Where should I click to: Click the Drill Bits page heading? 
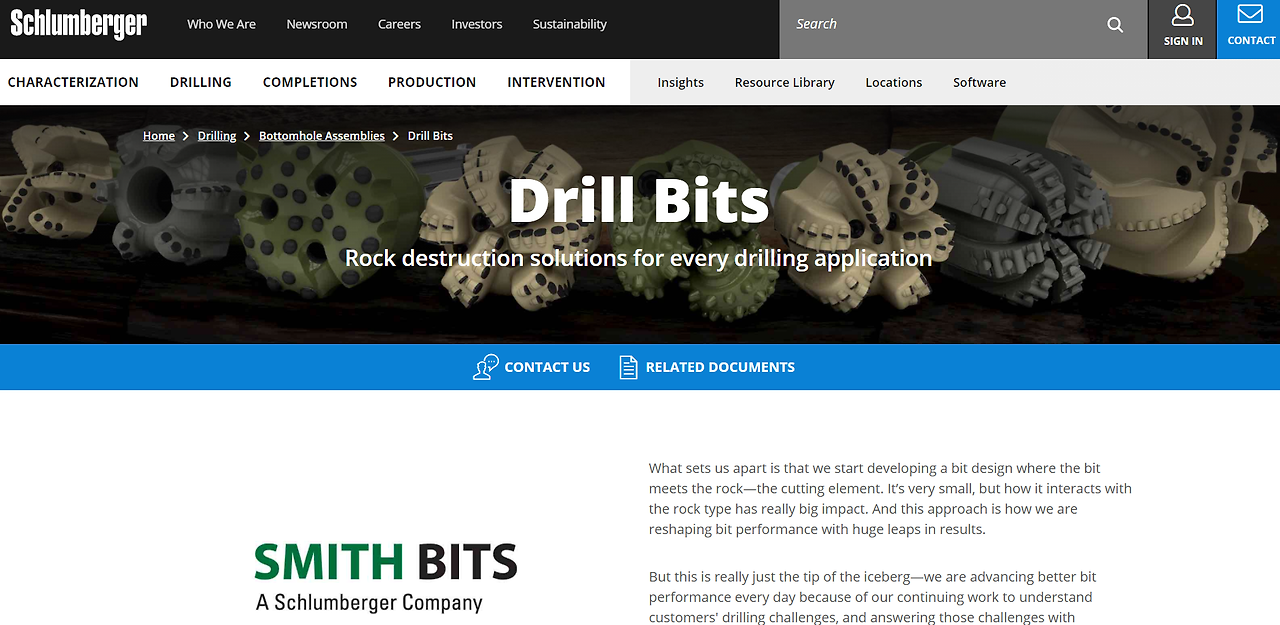click(639, 201)
